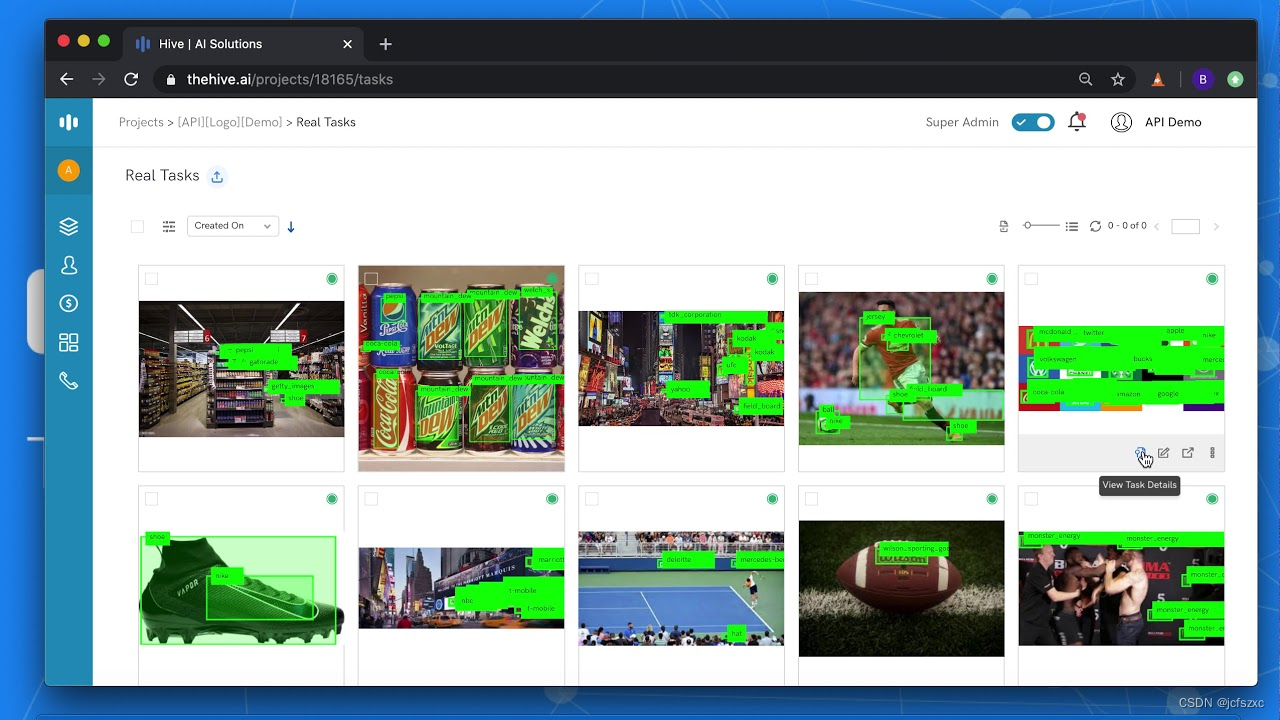Viewport: 1280px width, 720px height.
Task: Open the Created On sort dropdown
Action: pos(232,226)
